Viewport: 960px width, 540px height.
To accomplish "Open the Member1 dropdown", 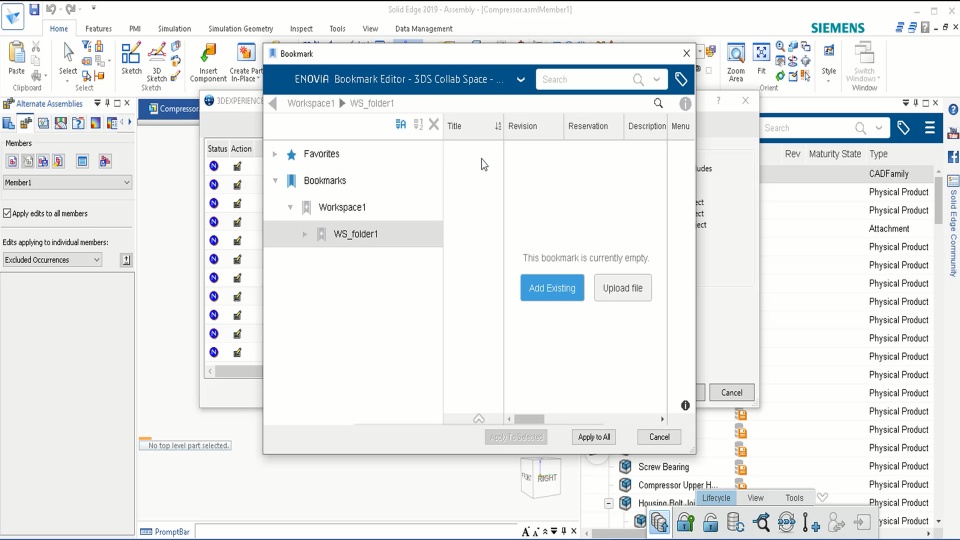I will tap(67, 182).
